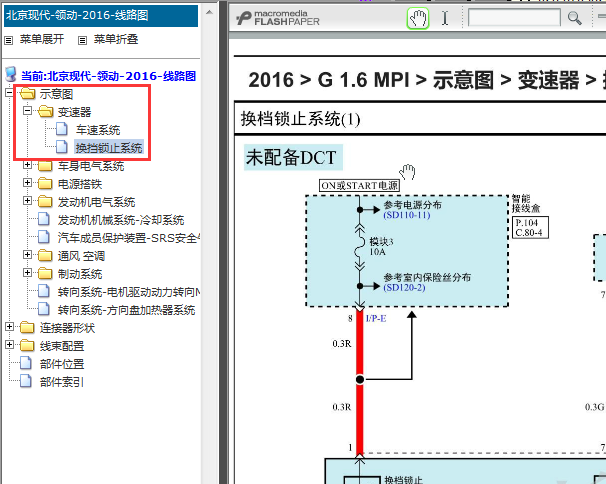Open 转向系统-方向盘加热器系统 page

(126, 310)
